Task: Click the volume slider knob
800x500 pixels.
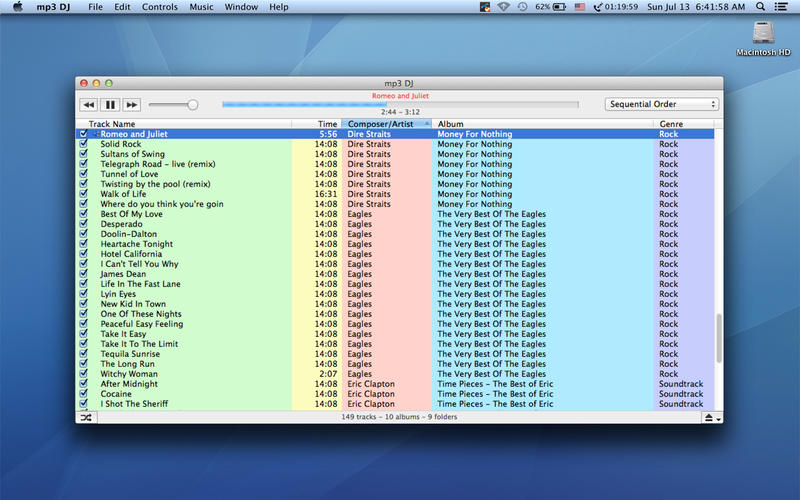Action: 192,104
